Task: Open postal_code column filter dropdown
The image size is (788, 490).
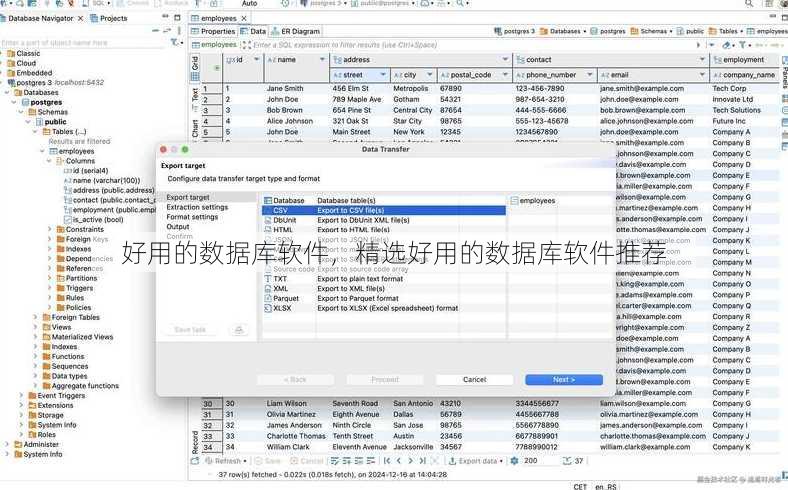Action: point(506,75)
